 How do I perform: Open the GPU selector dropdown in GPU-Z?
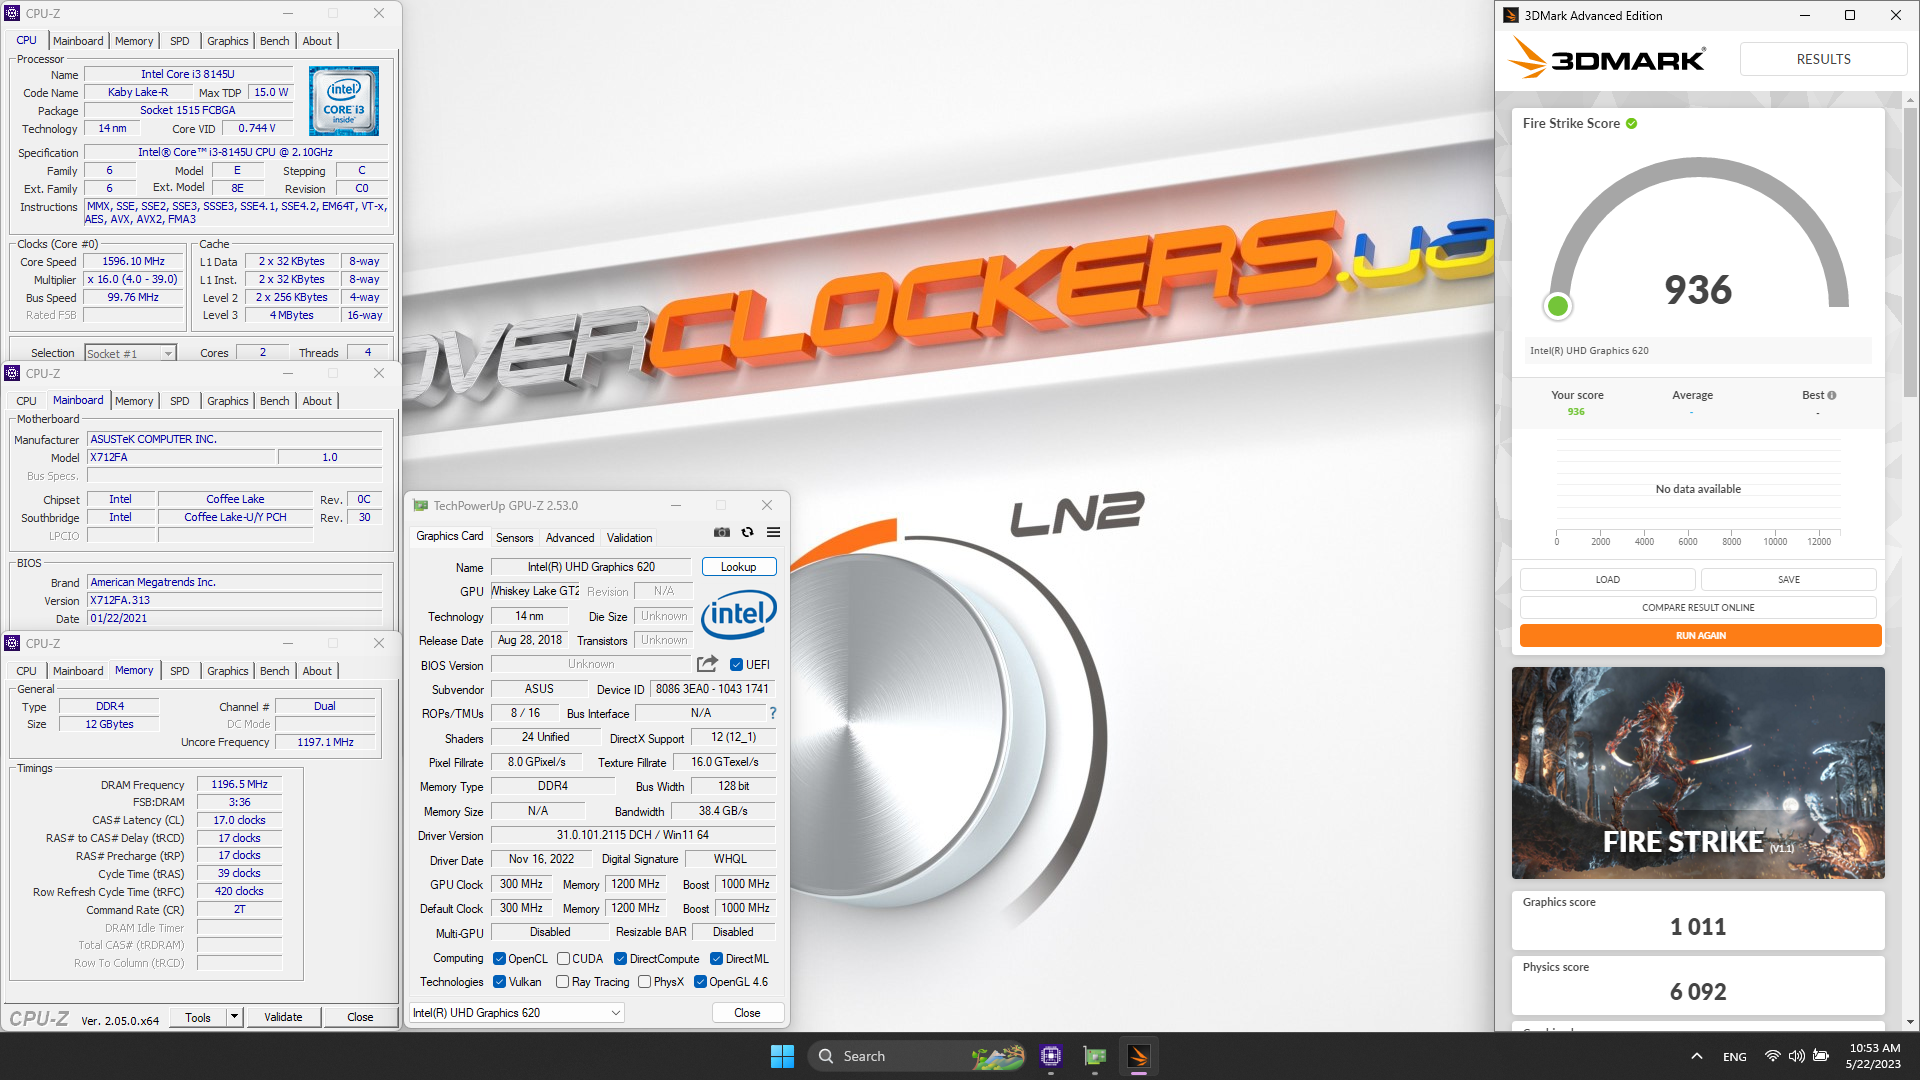(x=517, y=1013)
